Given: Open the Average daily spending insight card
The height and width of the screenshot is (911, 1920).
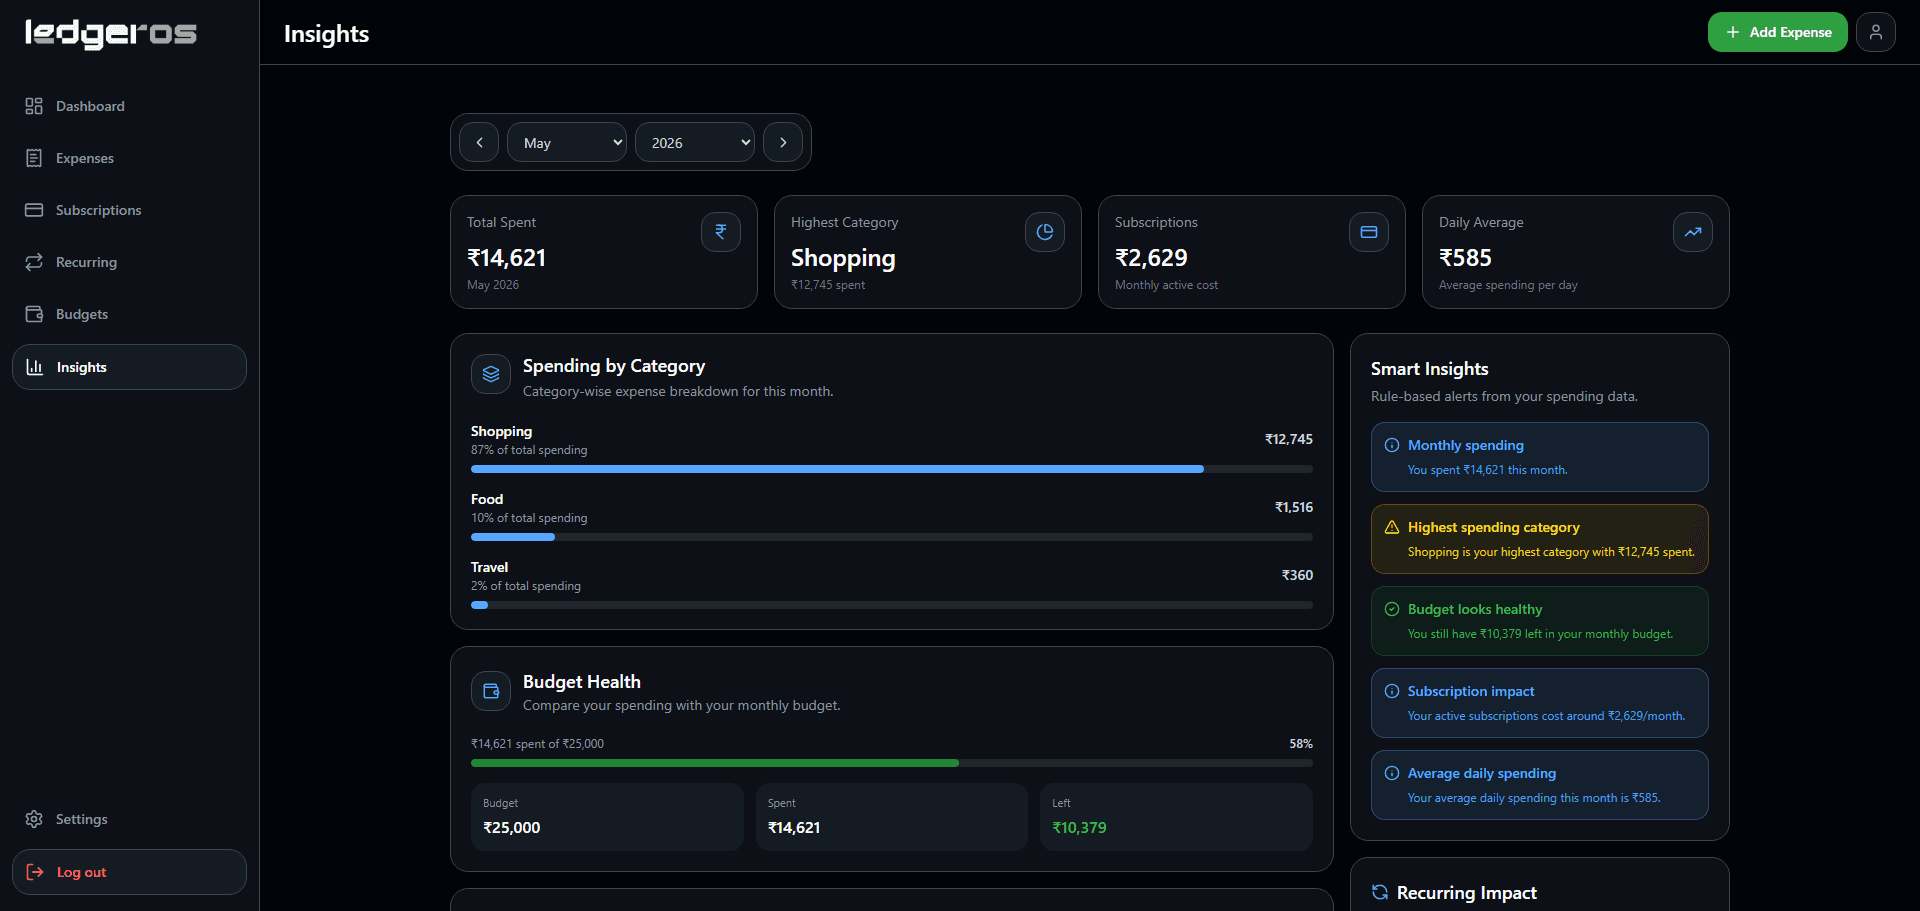Looking at the screenshot, I should 1540,785.
